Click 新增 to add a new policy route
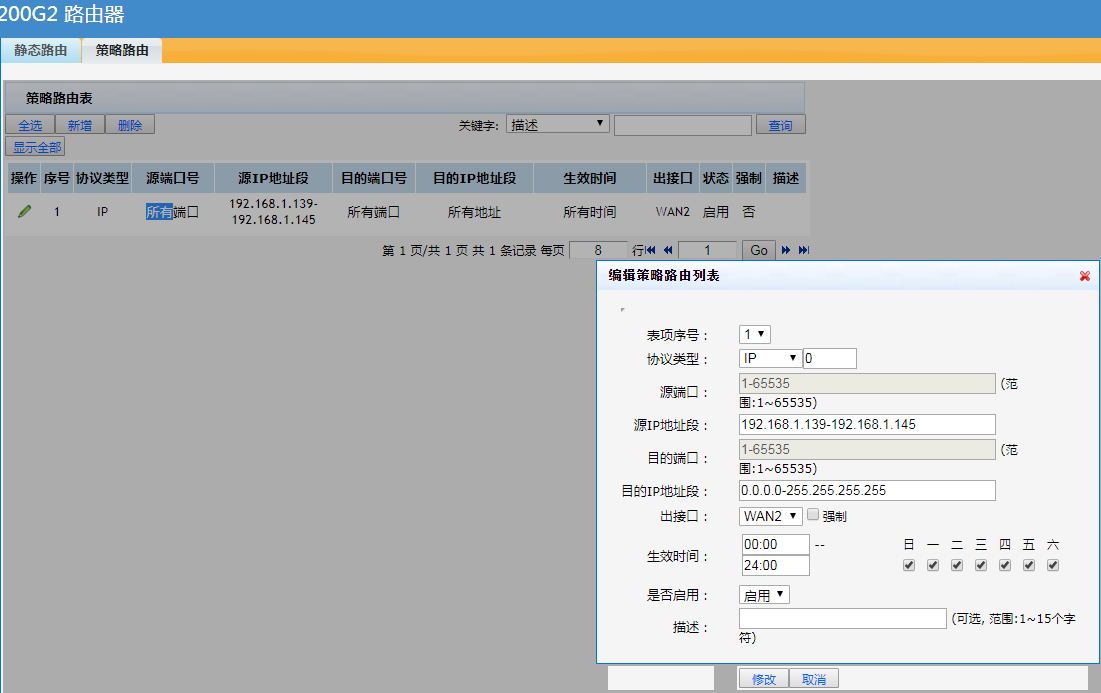Screen dimensions: 1101x693 coord(79,124)
